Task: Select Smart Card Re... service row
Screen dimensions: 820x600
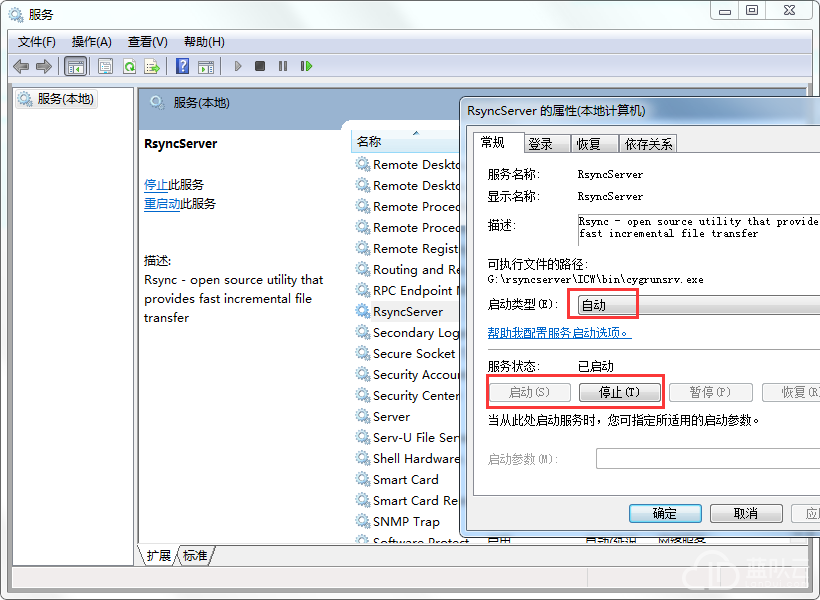Action: 407,500
